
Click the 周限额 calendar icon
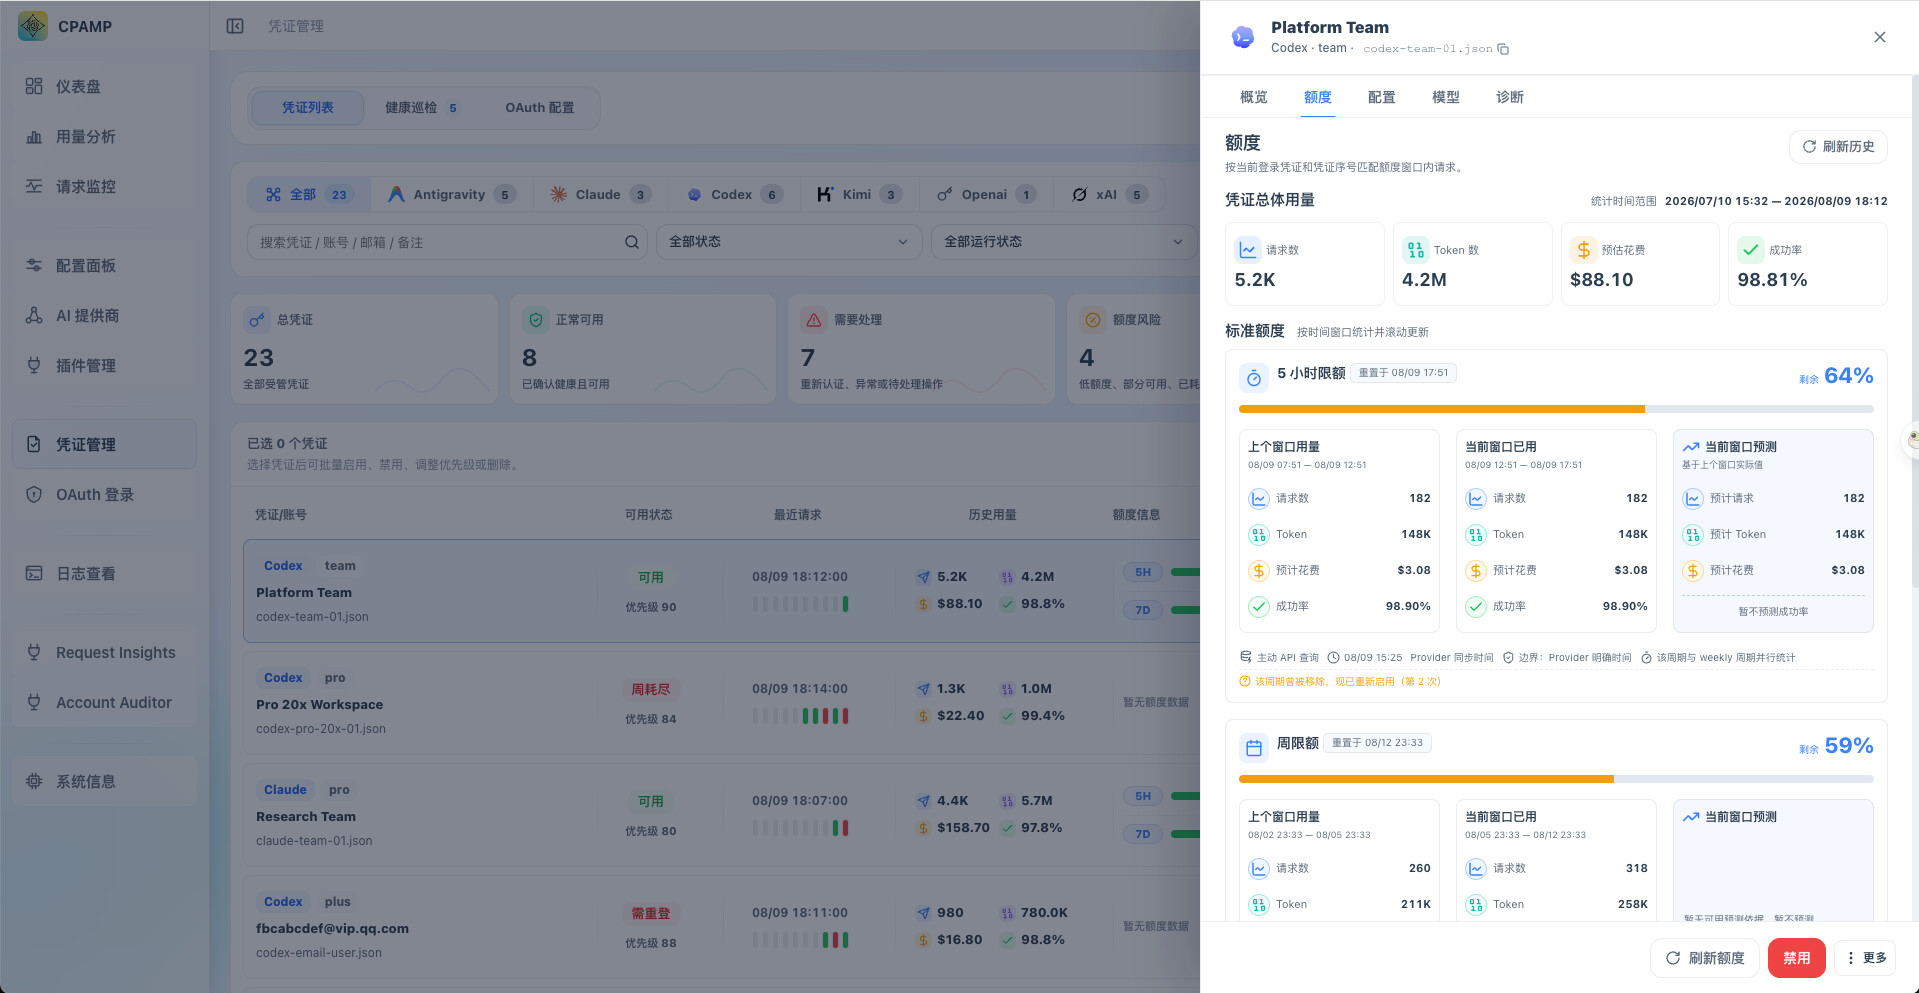(x=1254, y=748)
